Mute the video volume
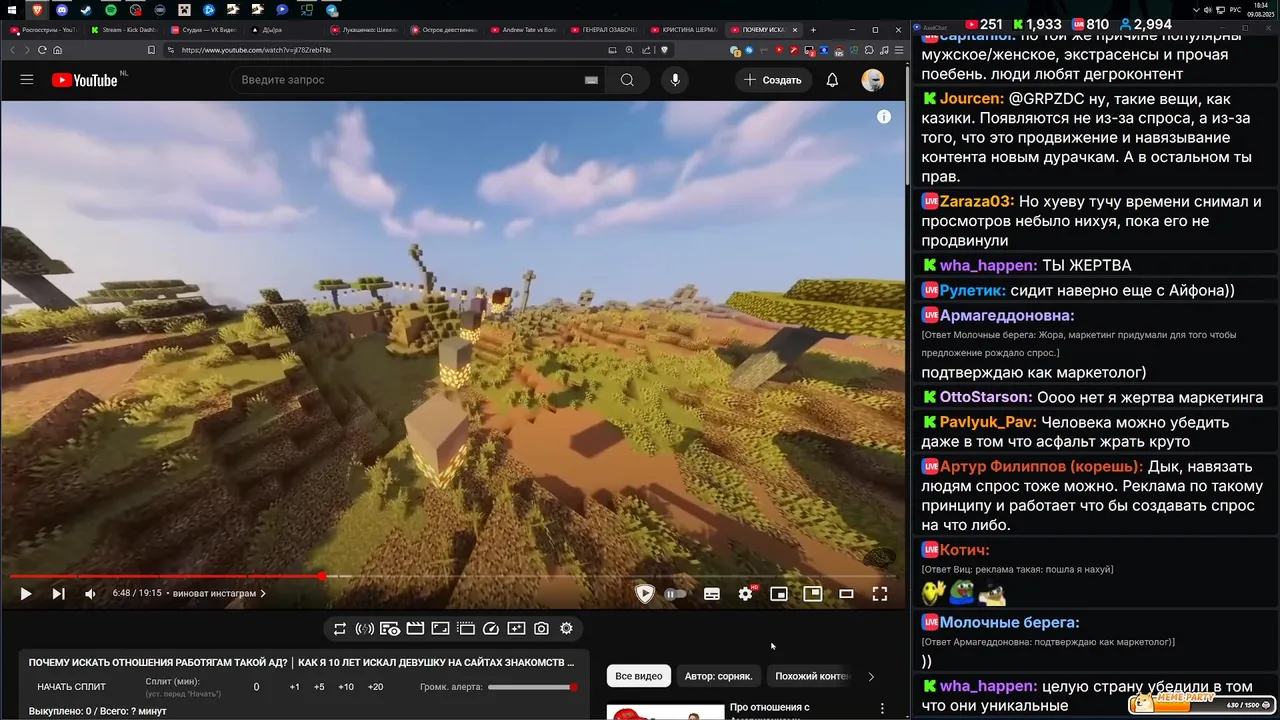Image resolution: width=1280 pixels, height=720 pixels. pyautogui.click(x=90, y=594)
